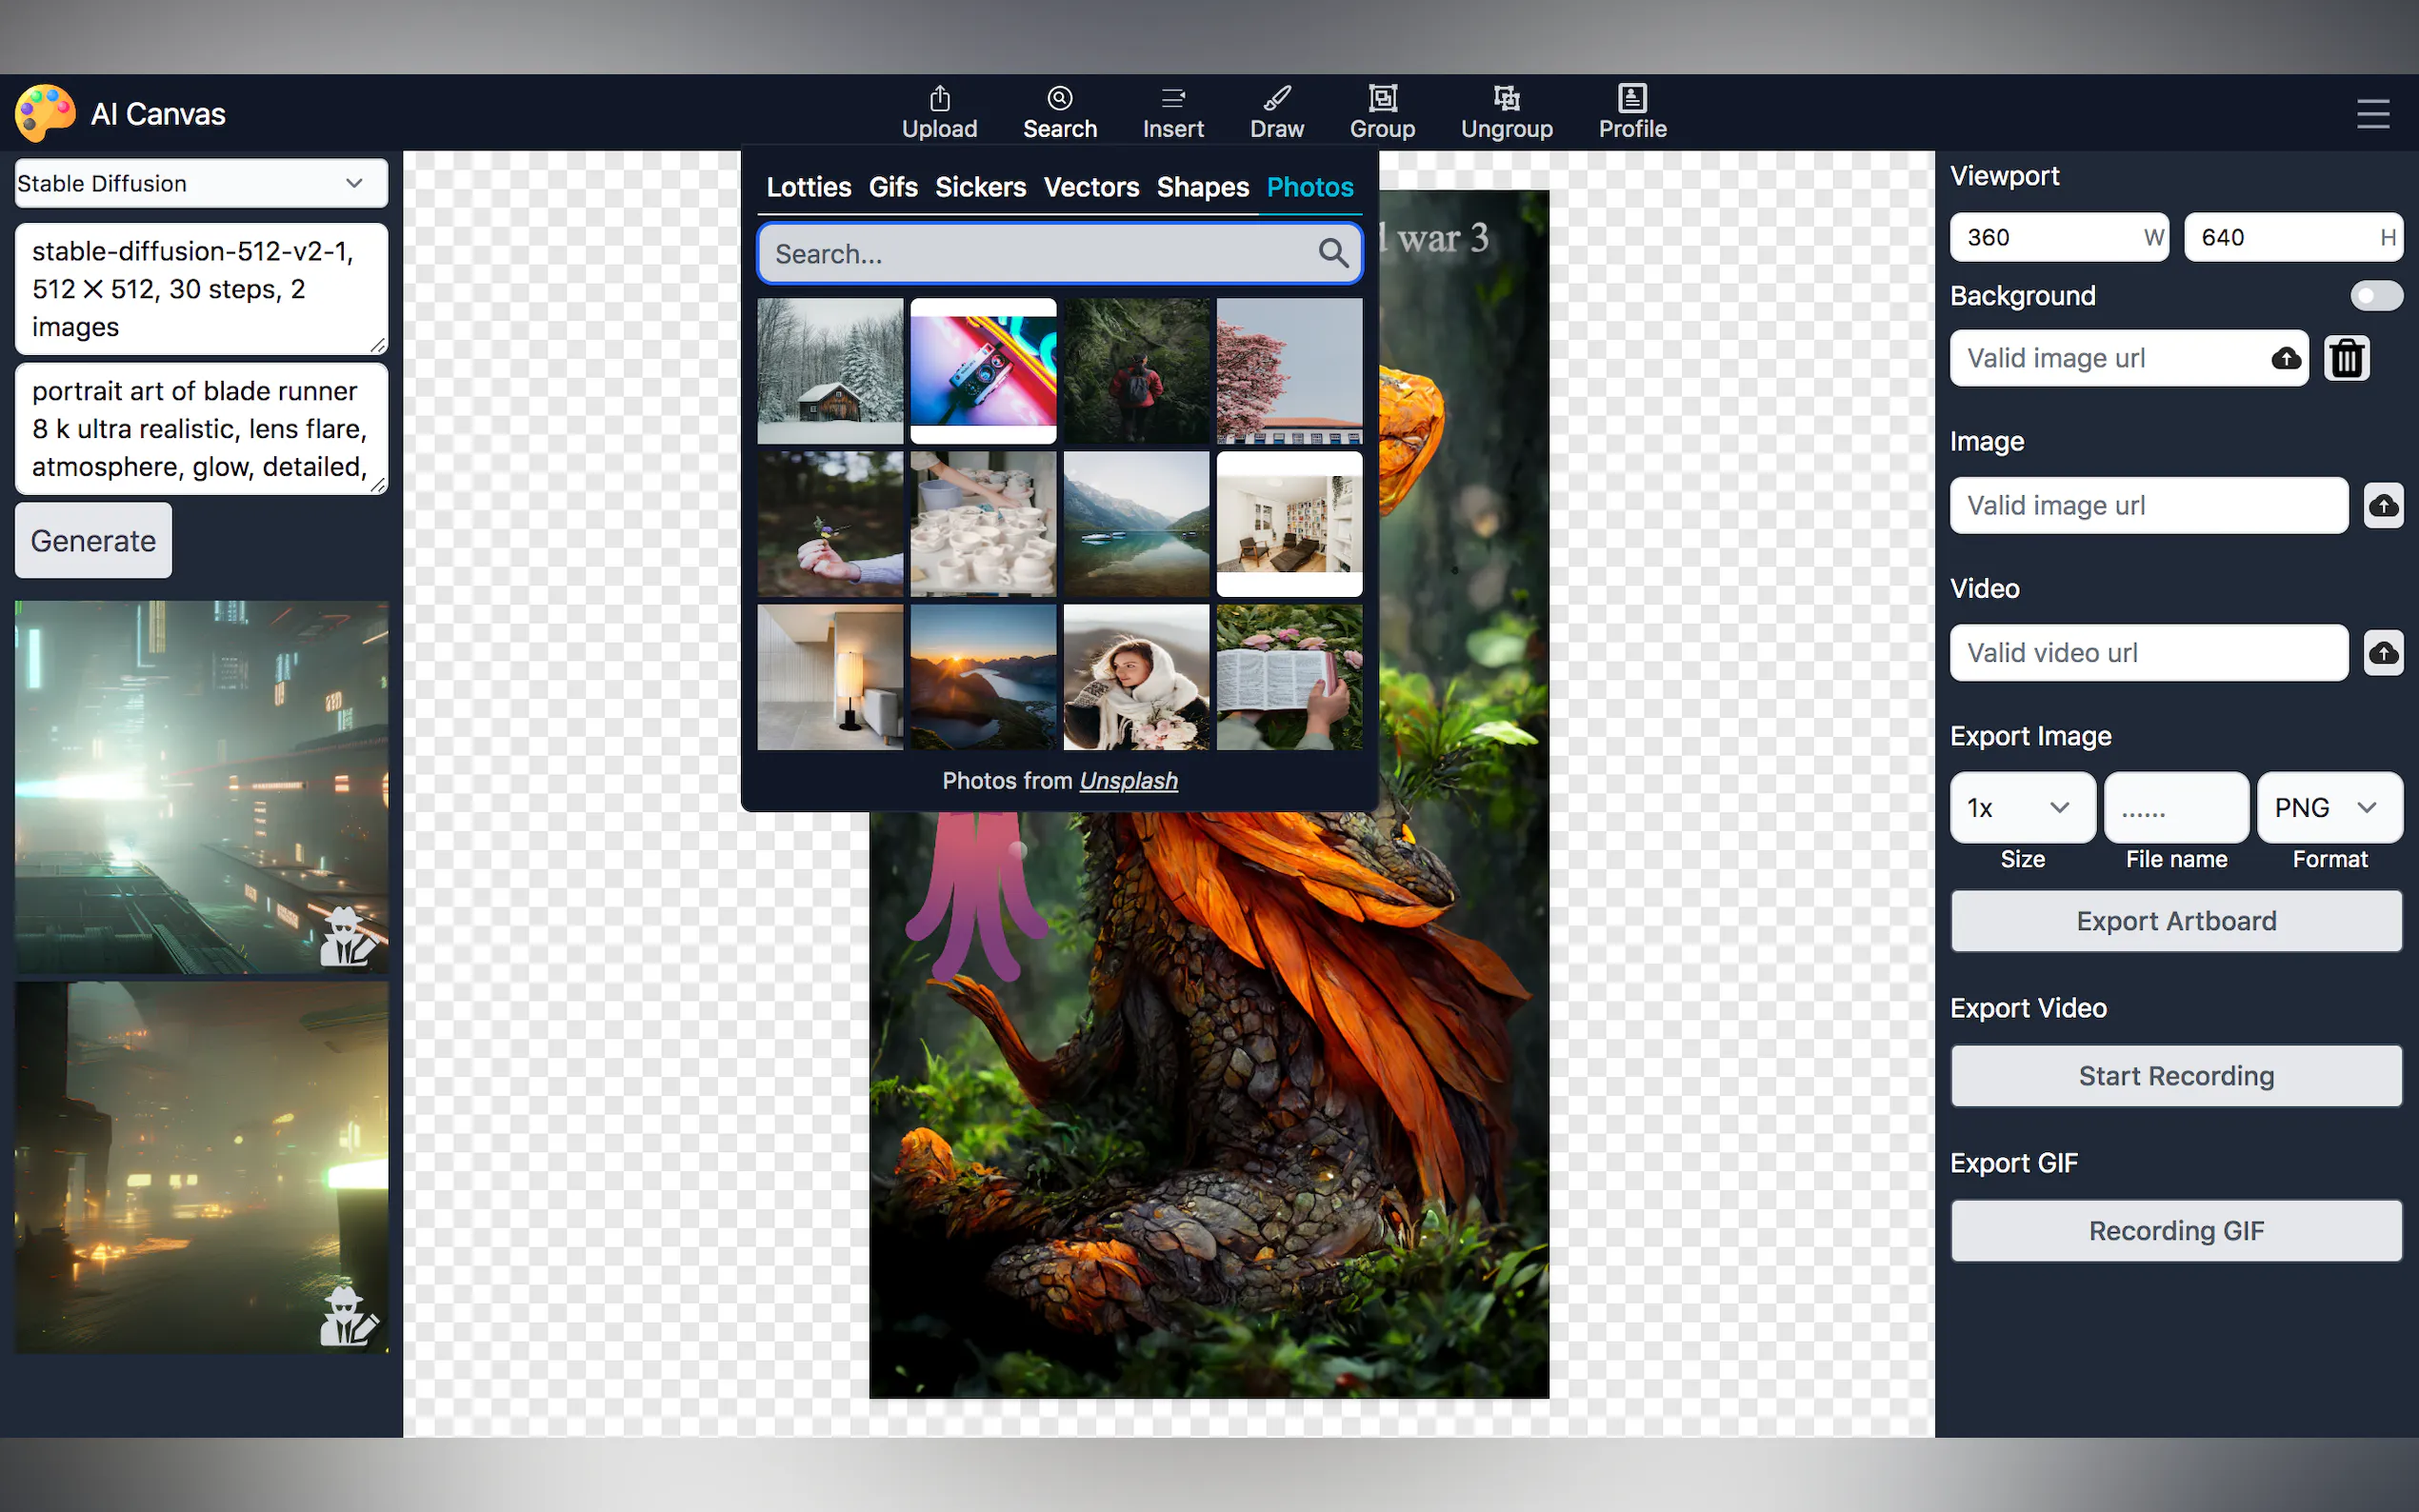2419x1512 pixels.
Task: Open the 1x export size dropdown
Action: [2020, 807]
